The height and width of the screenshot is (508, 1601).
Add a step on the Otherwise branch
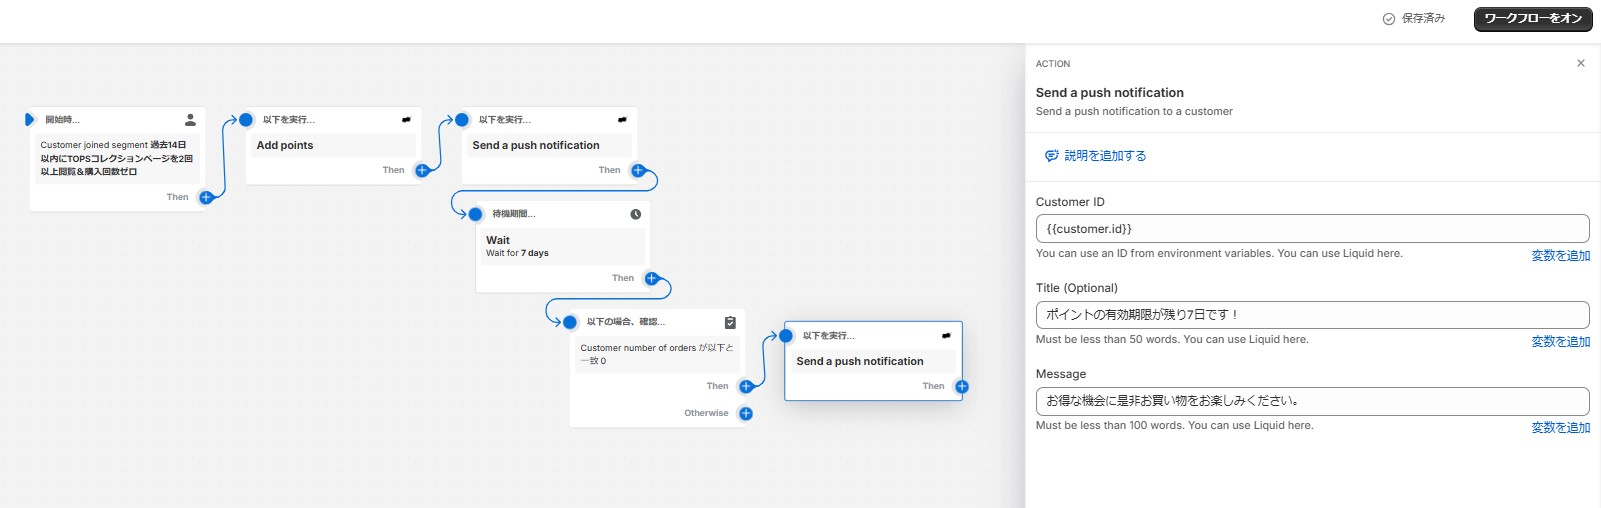(x=745, y=413)
